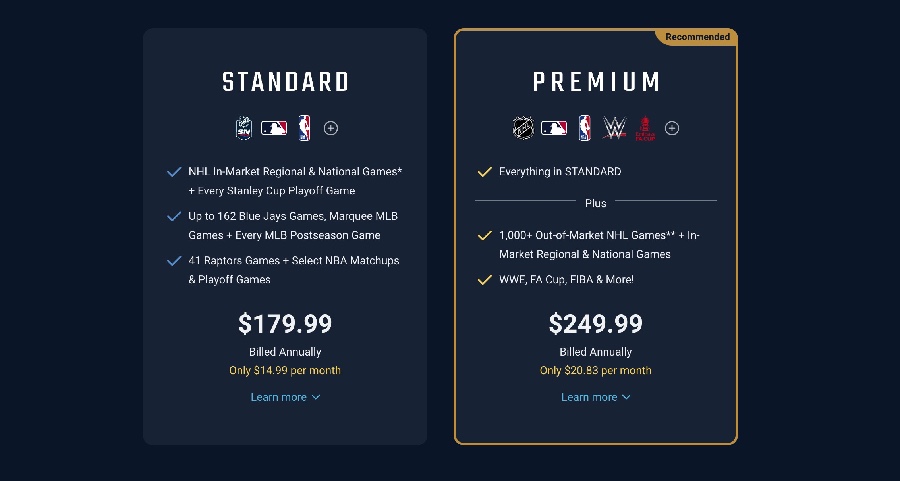Click the $179.99 Standard price
The image size is (900, 481).
click(x=285, y=324)
